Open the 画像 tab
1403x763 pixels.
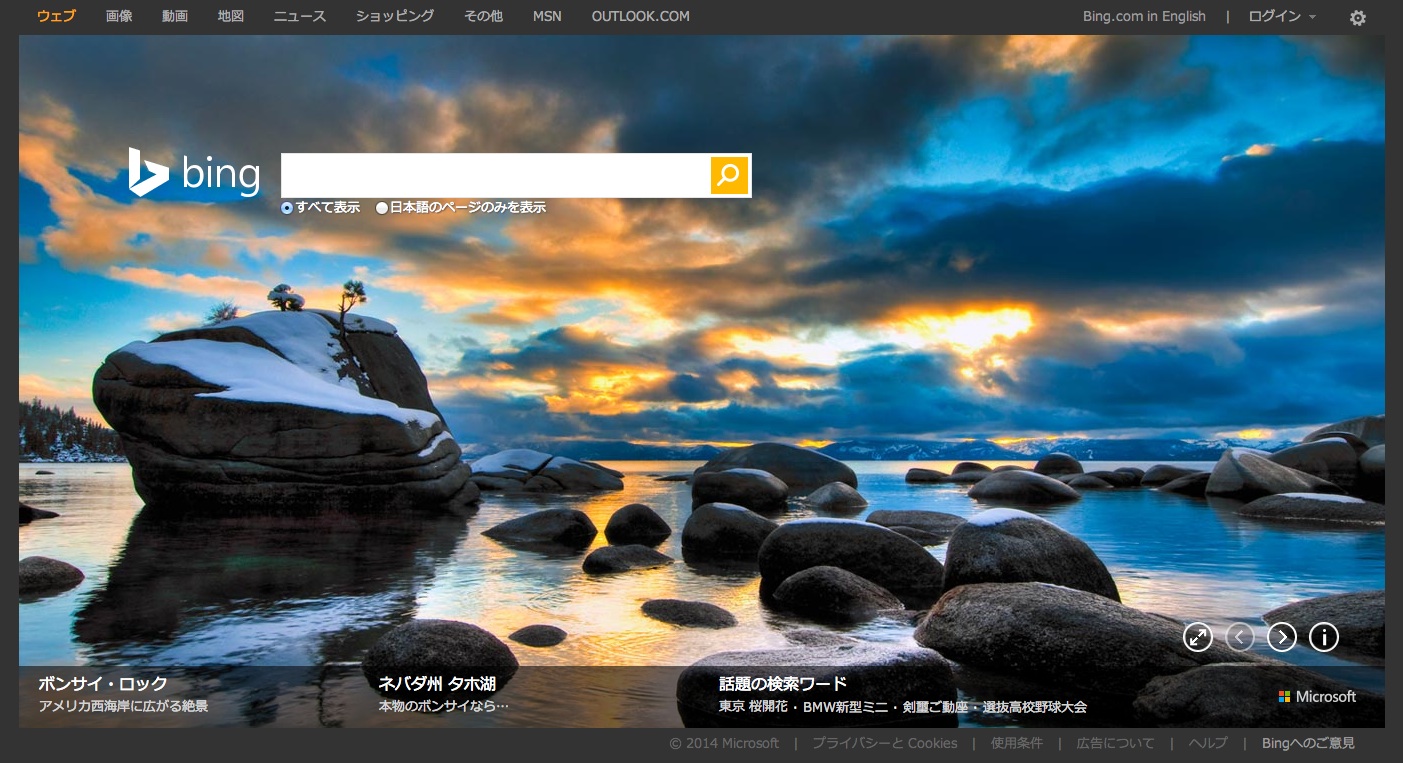coord(119,17)
